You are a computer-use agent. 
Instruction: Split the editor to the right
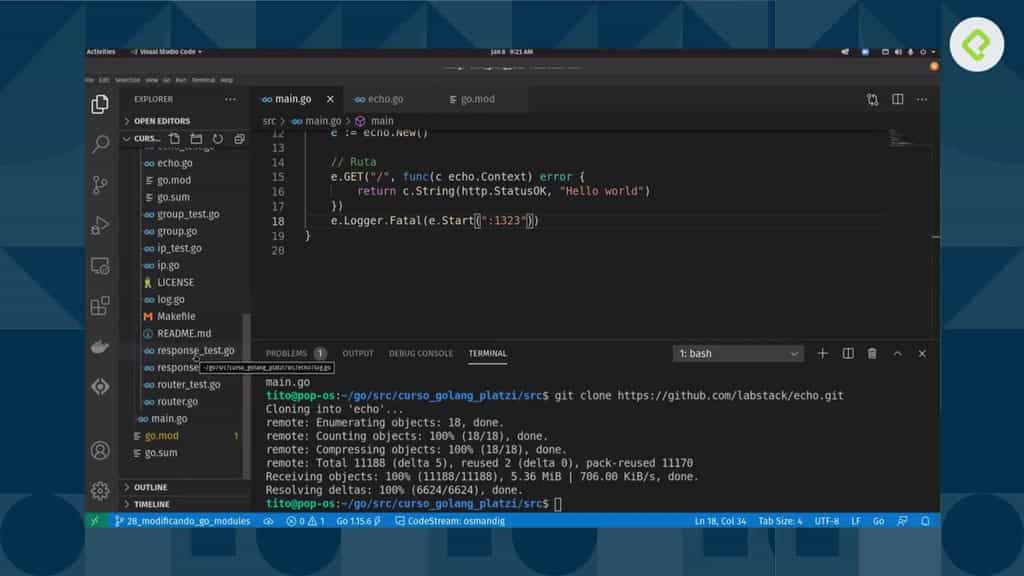tap(898, 99)
